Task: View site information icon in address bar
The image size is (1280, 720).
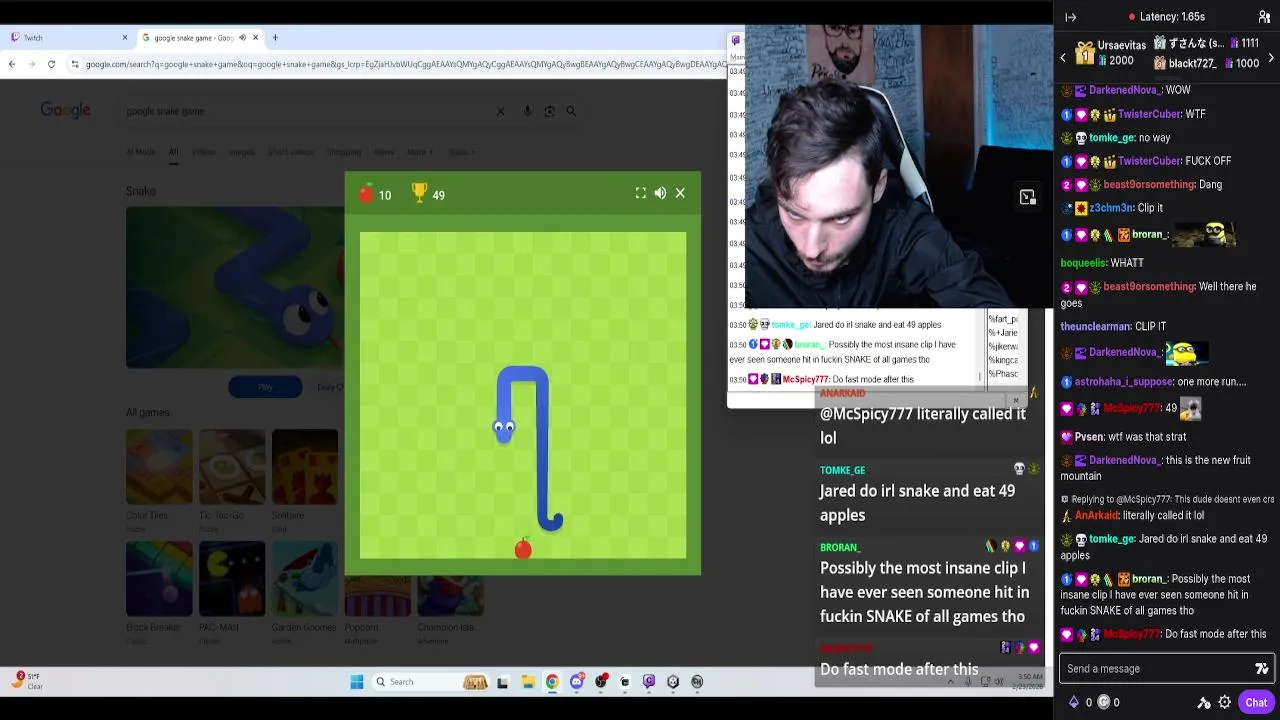Action: pyautogui.click(x=75, y=64)
